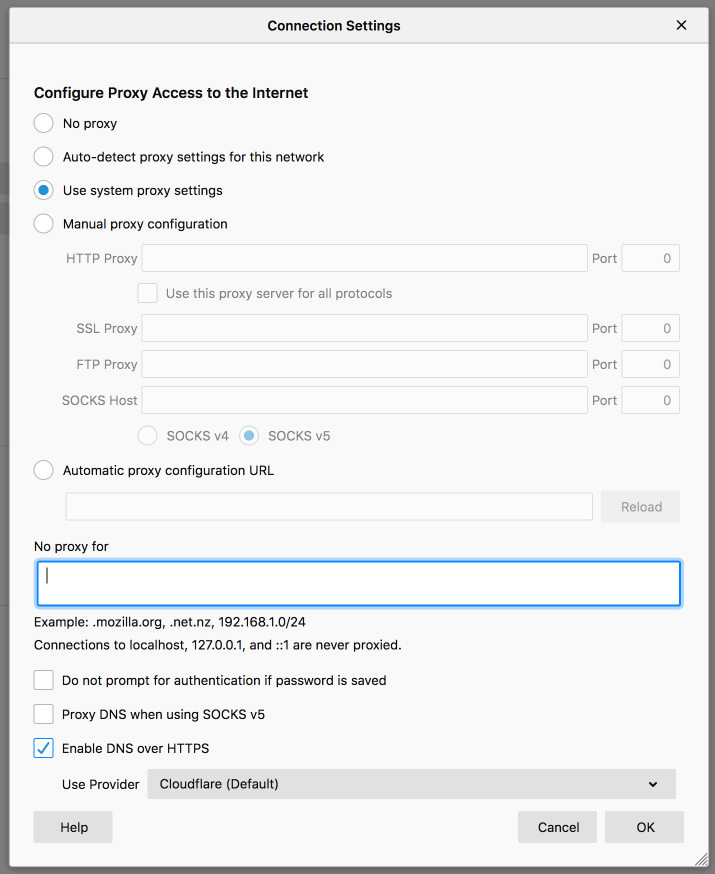This screenshot has height=874, width=715.
Task: Click OK to confirm settings
Action: pos(644,827)
